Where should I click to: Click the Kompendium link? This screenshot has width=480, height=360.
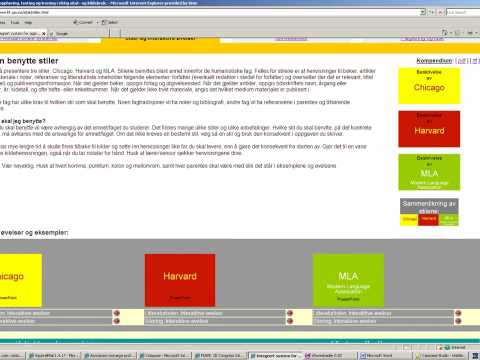point(434,61)
